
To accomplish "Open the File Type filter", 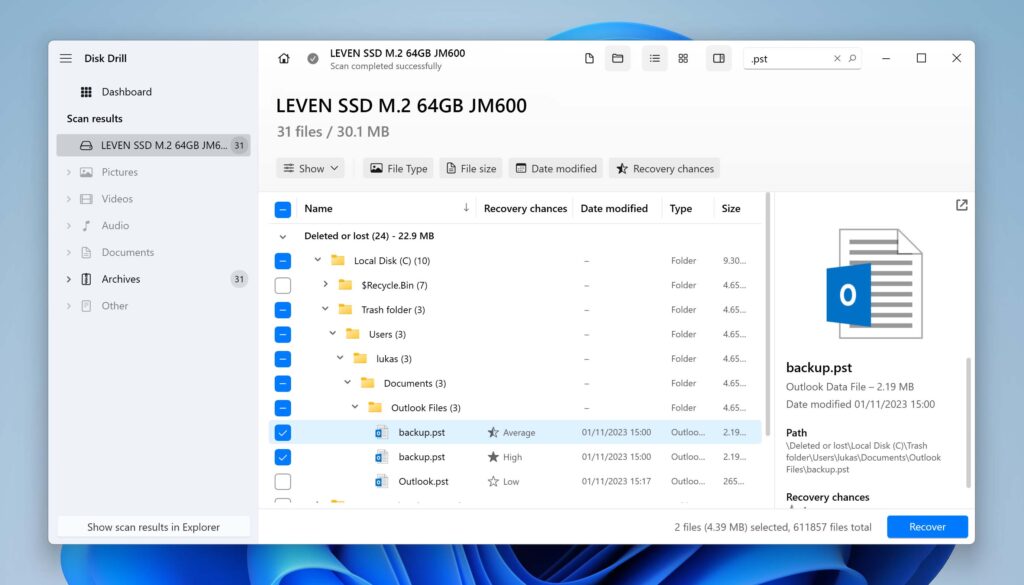I will click(397, 168).
